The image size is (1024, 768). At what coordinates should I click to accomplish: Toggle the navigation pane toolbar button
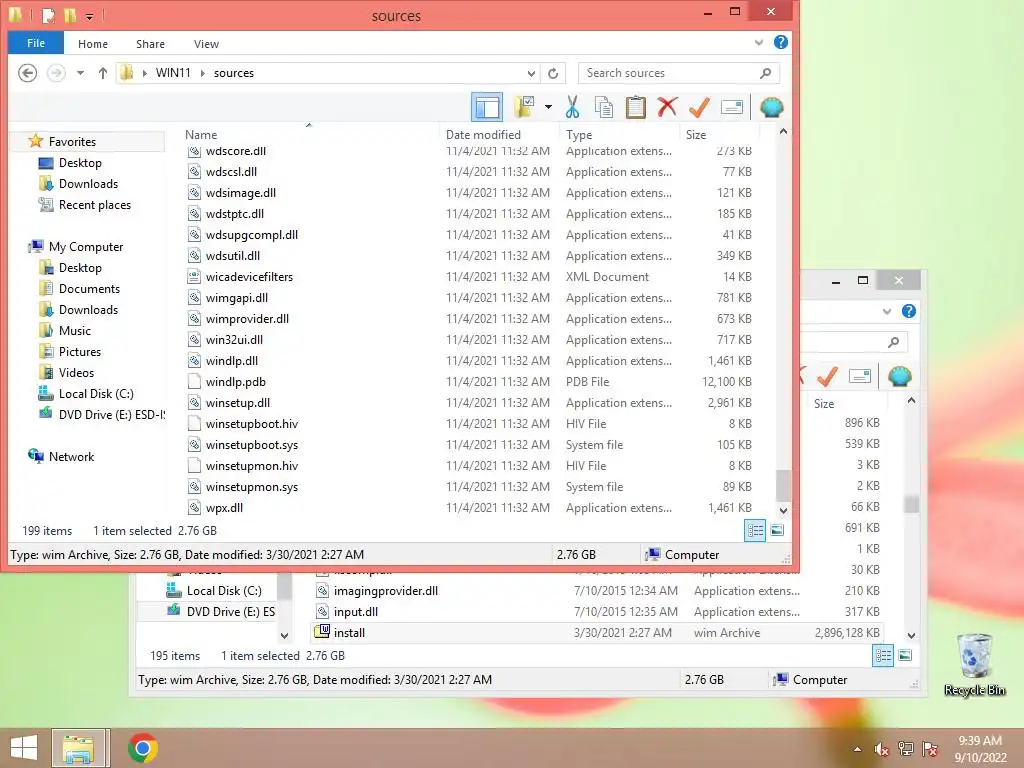[x=487, y=107]
